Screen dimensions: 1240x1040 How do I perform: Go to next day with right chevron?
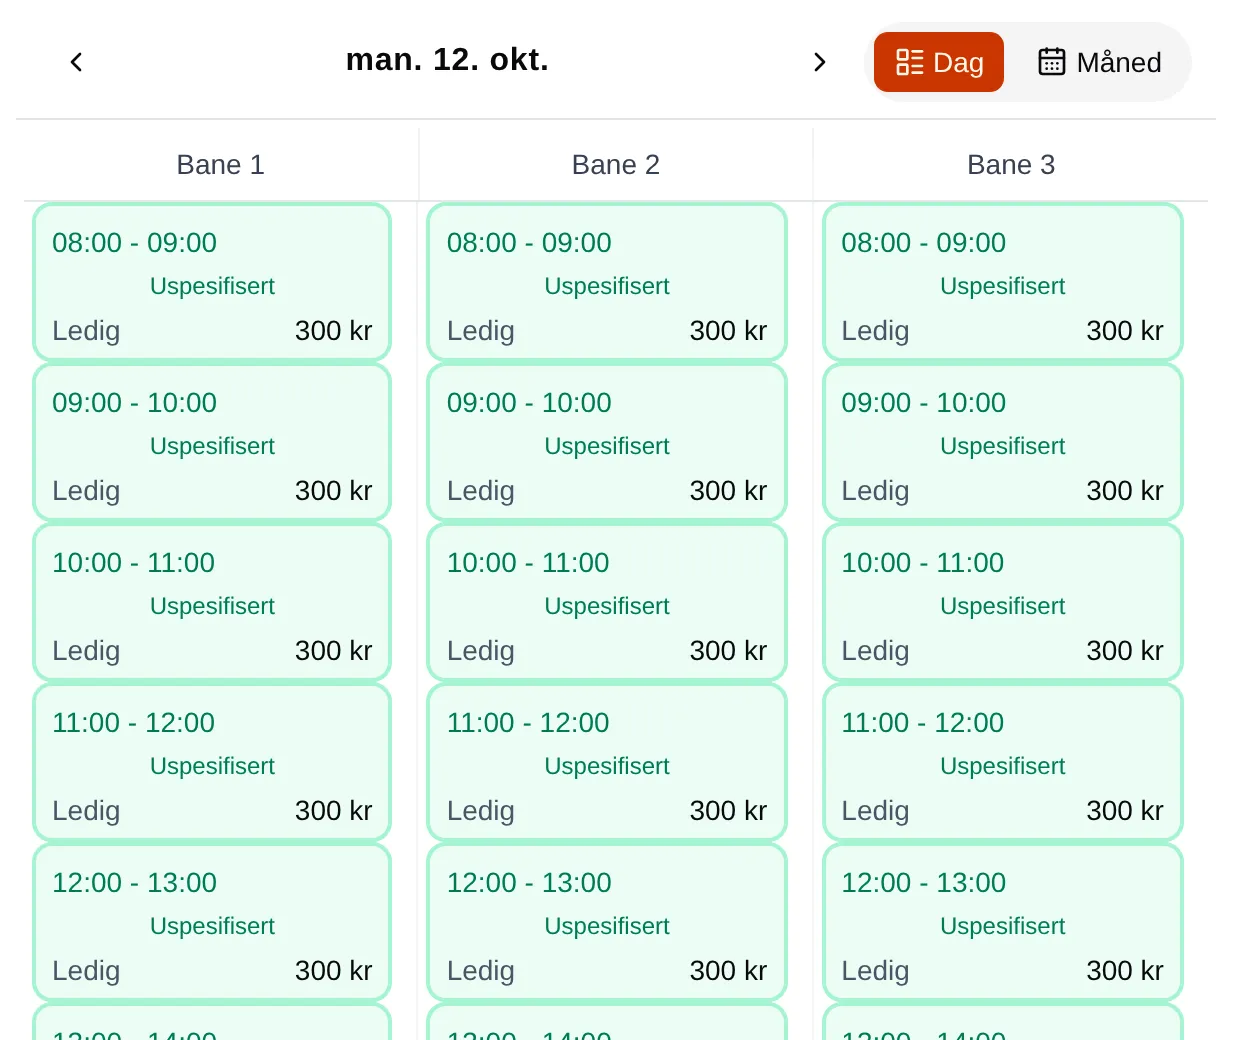coord(819,62)
